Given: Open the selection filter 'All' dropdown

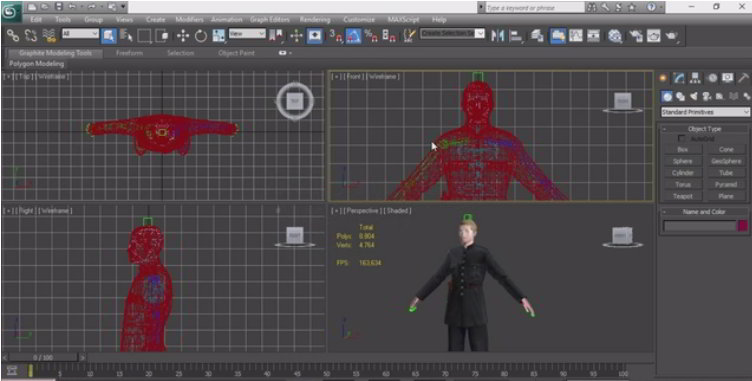Looking at the screenshot, I should [x=80, y=34].
